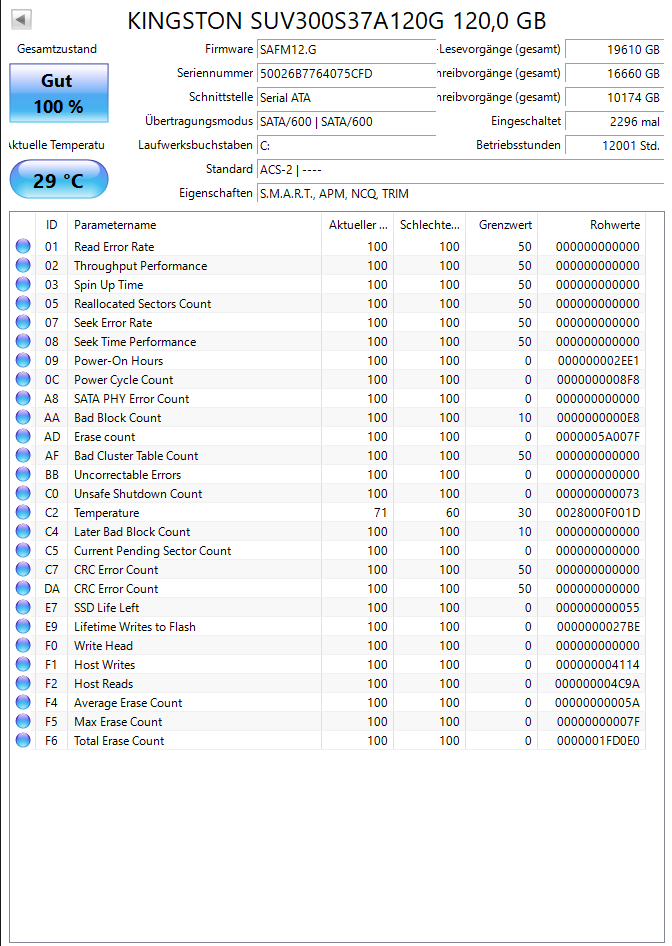Click the Gut 100 % health status button
This screenshot has height=946, width=672.
[59, 94]
